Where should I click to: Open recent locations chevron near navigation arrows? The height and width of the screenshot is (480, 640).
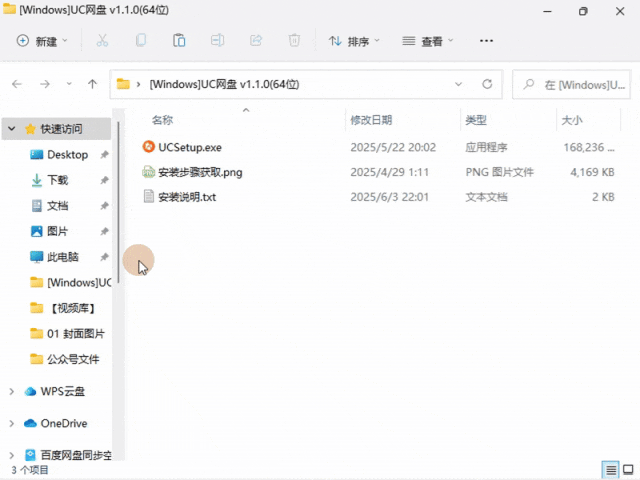tap(69, 84)
